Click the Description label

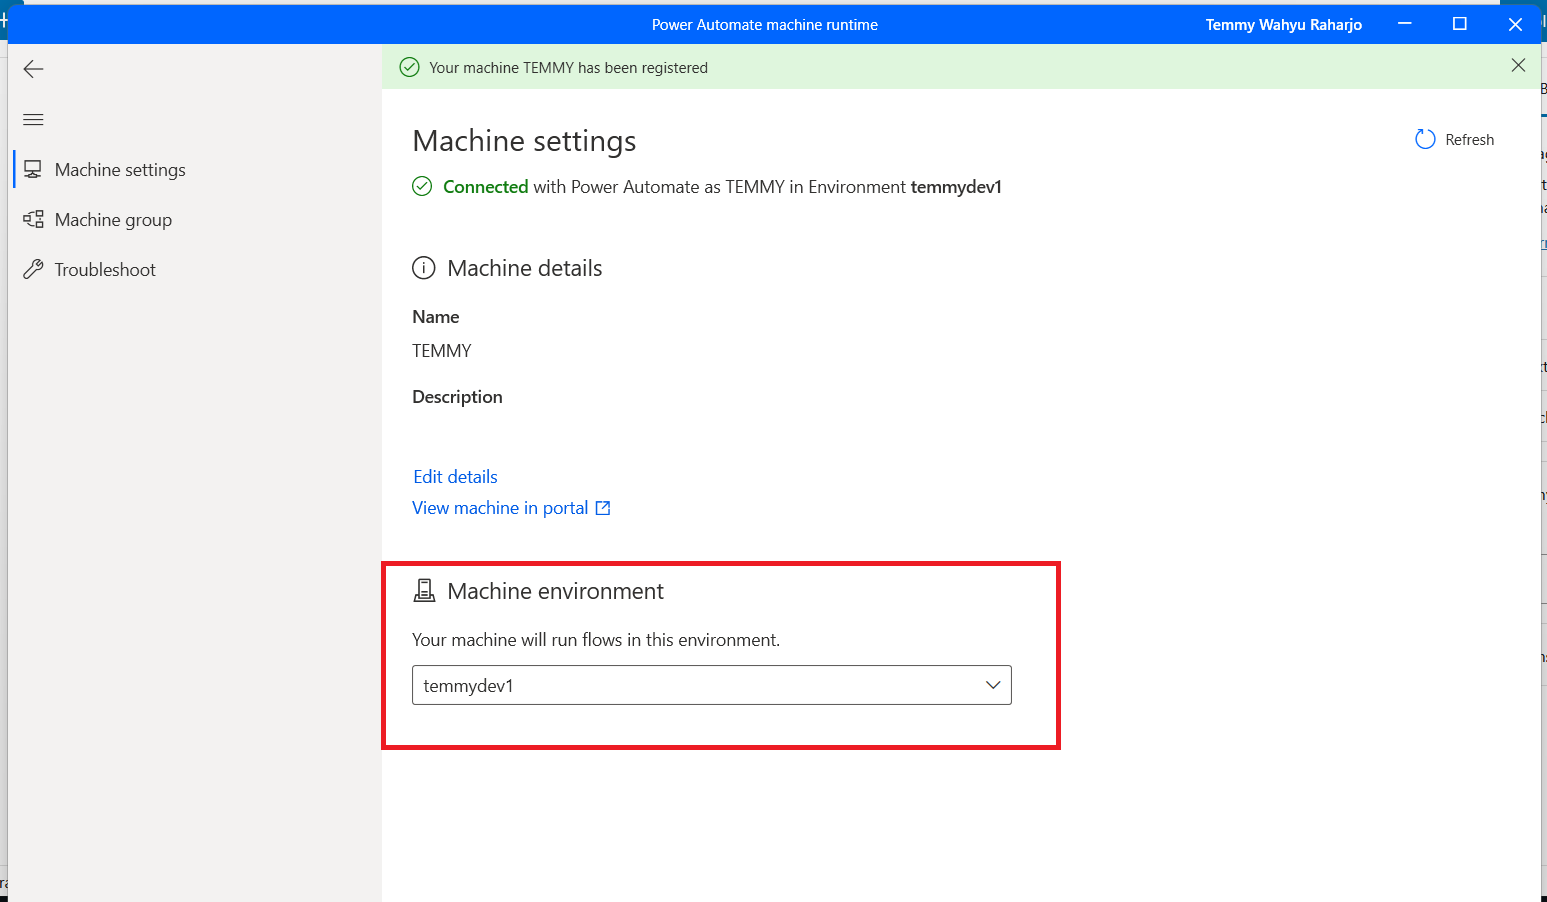tap(457, 397)
